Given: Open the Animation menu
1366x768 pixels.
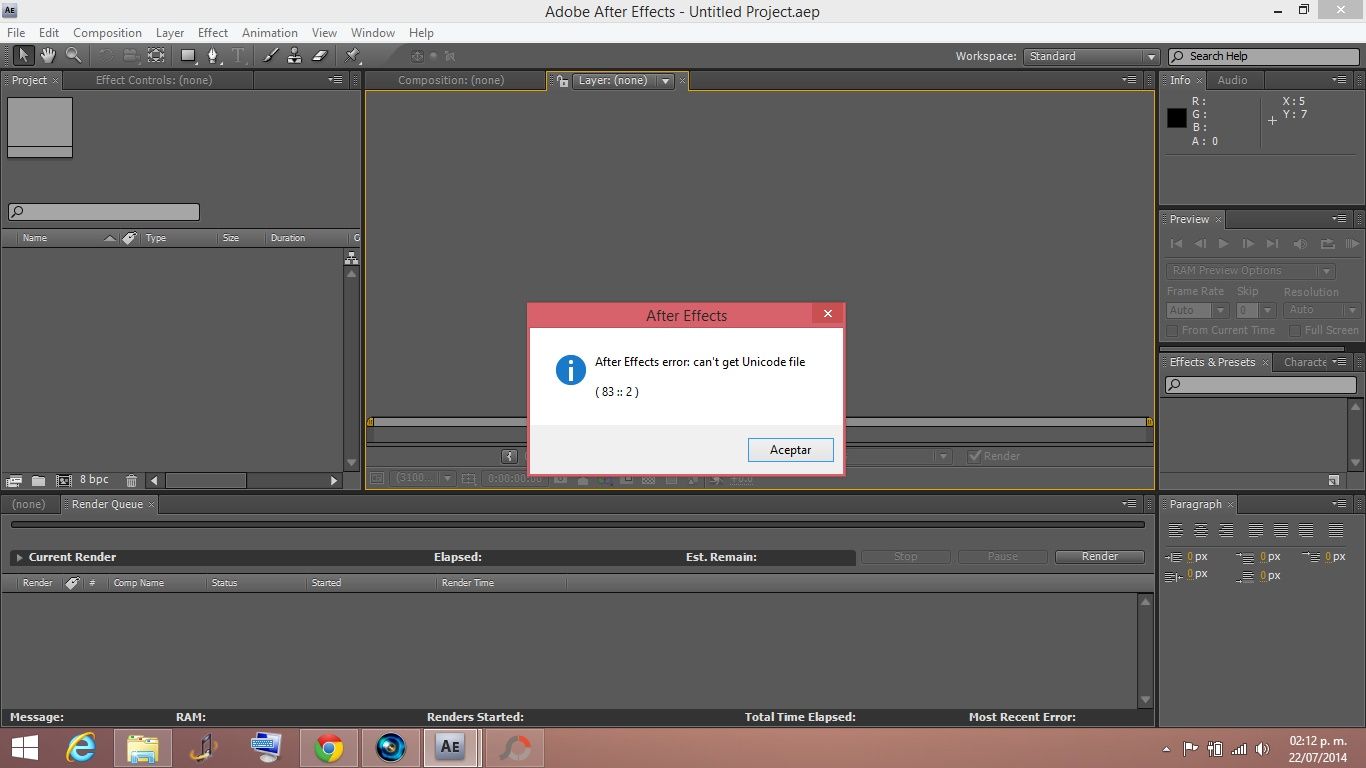Looking at the screenshot, I should (x=270, y=33).
